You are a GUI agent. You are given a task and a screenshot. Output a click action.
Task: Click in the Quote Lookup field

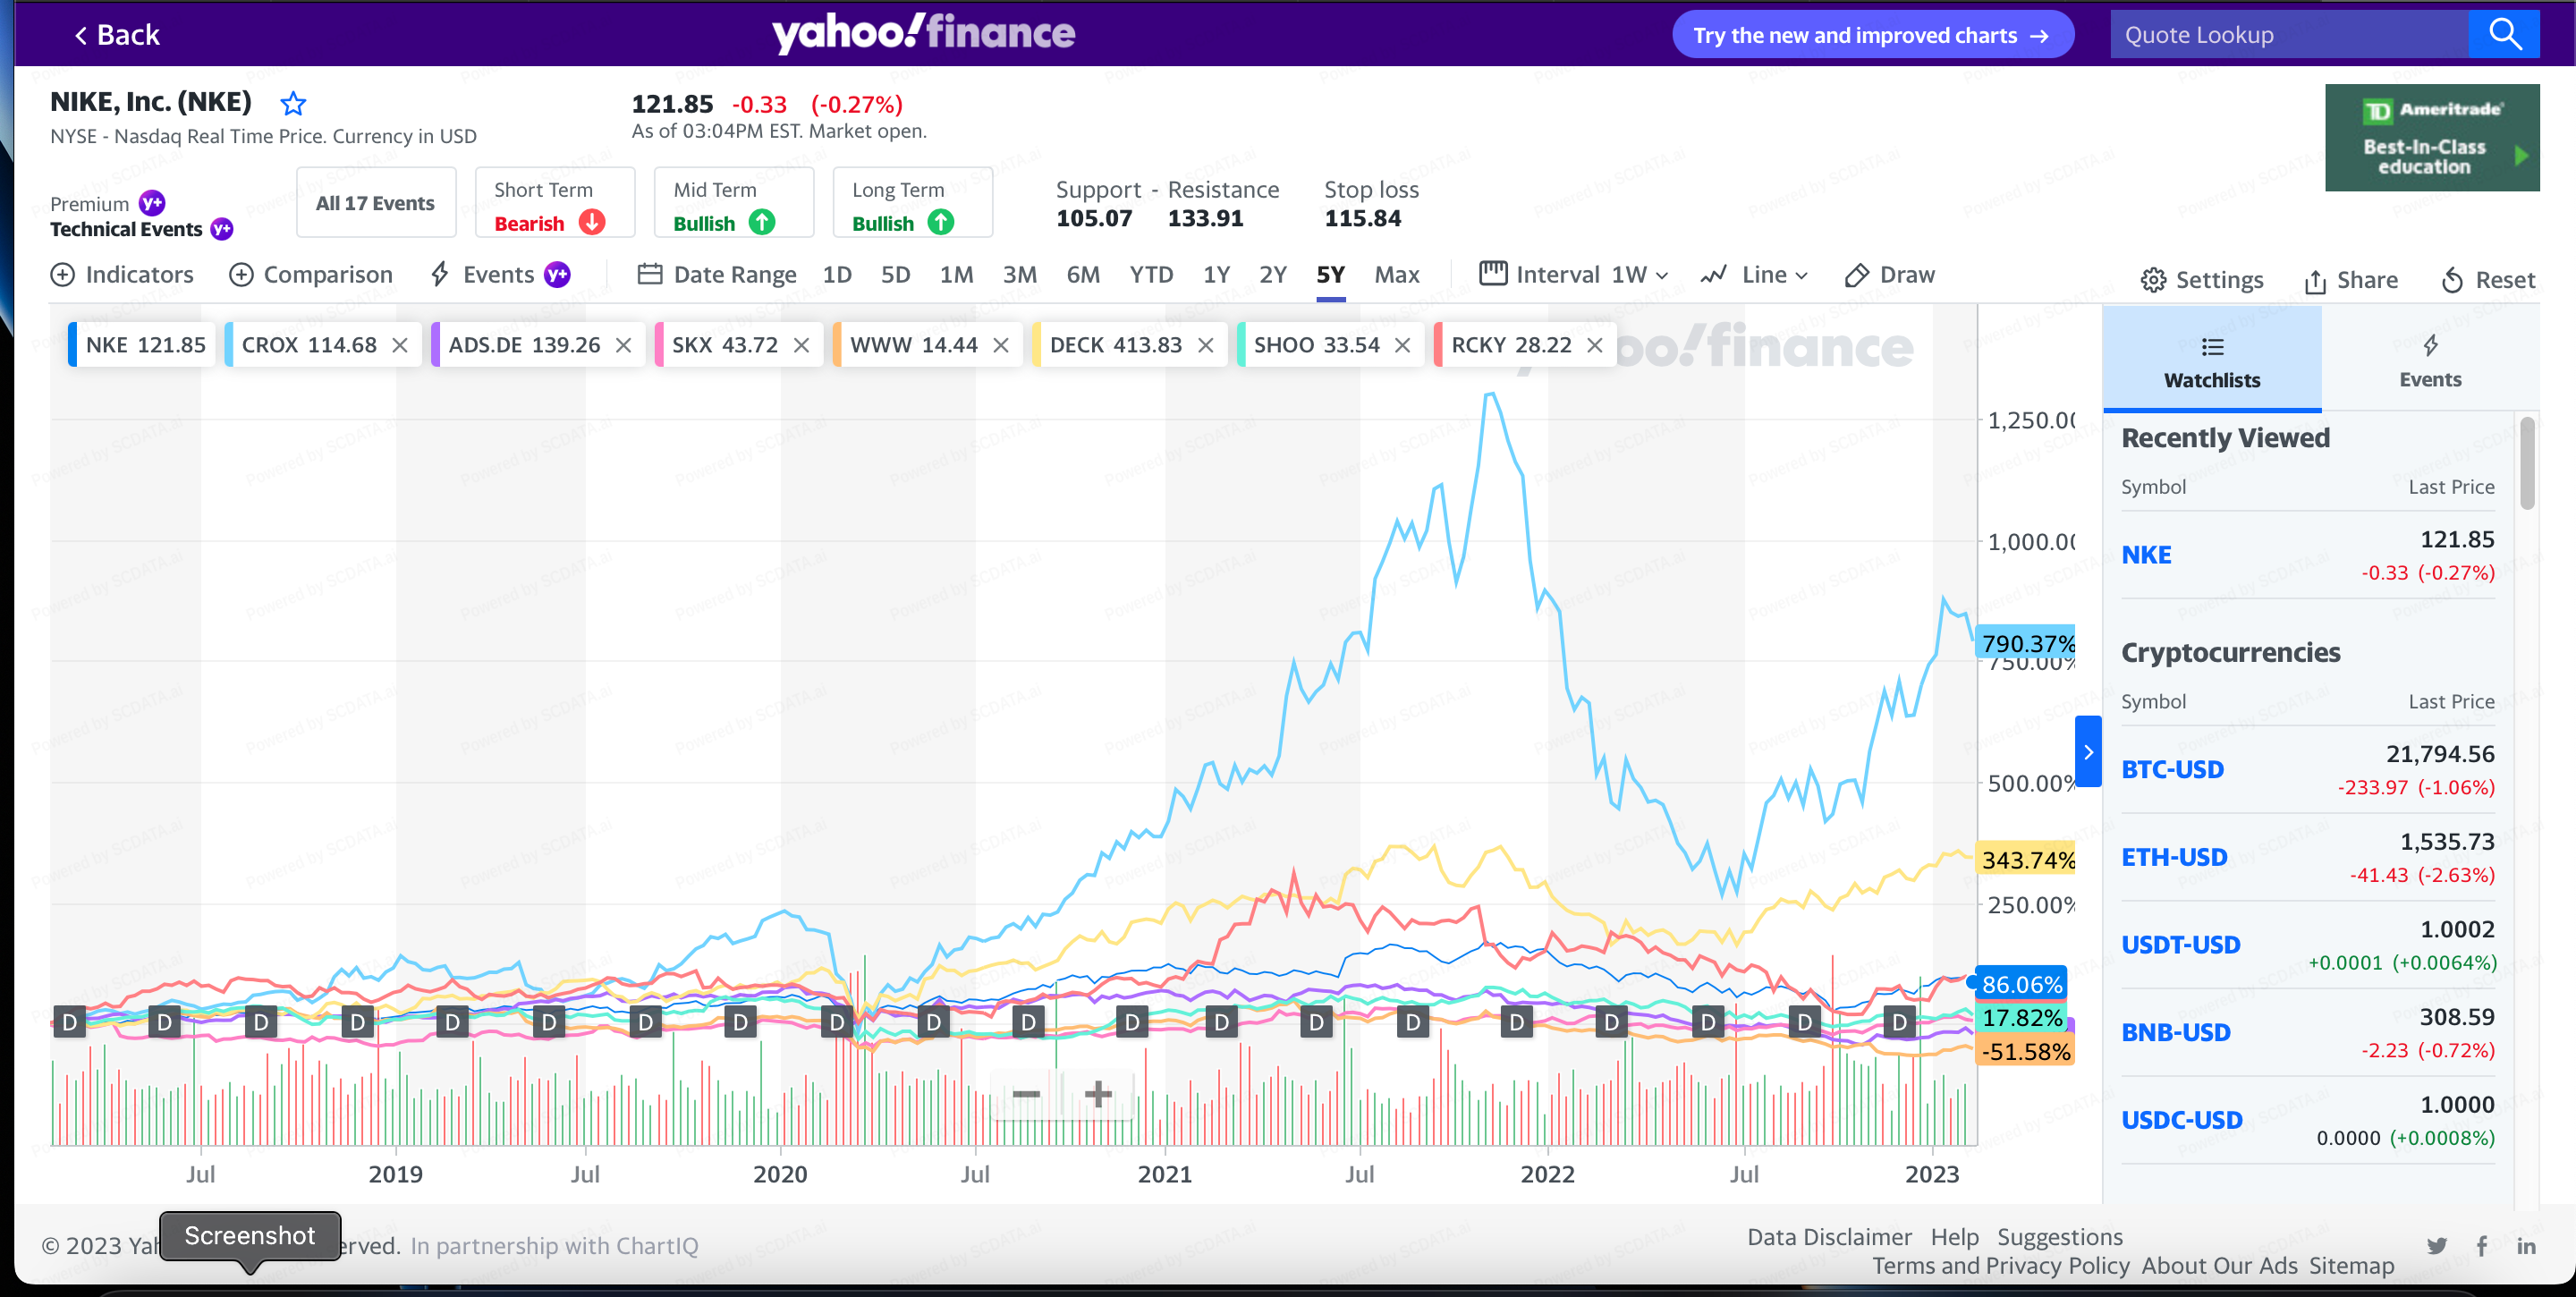coord(2288,35)
